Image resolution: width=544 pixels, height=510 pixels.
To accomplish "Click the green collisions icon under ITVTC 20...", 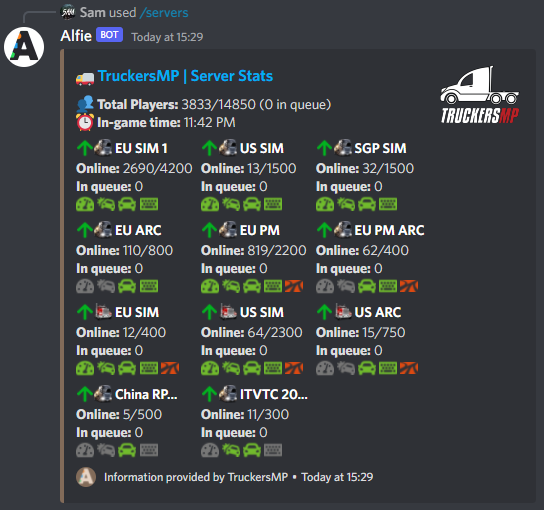I will [x=231, y=450].
